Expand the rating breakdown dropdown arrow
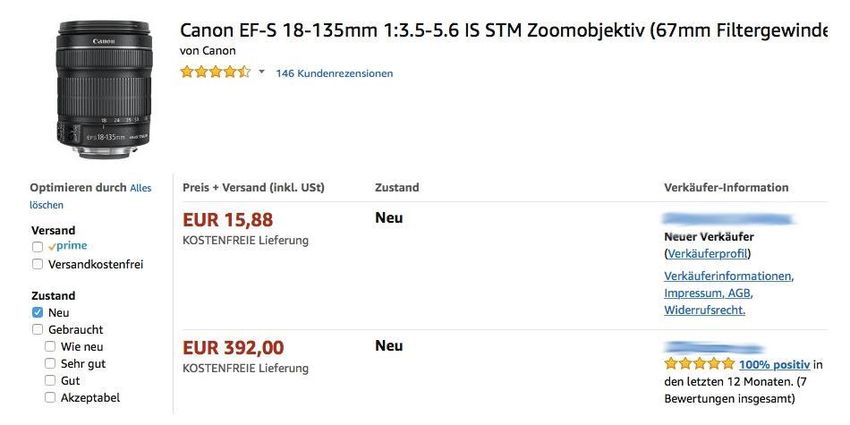This screenshot has height=425, width=850. (262, 72)
